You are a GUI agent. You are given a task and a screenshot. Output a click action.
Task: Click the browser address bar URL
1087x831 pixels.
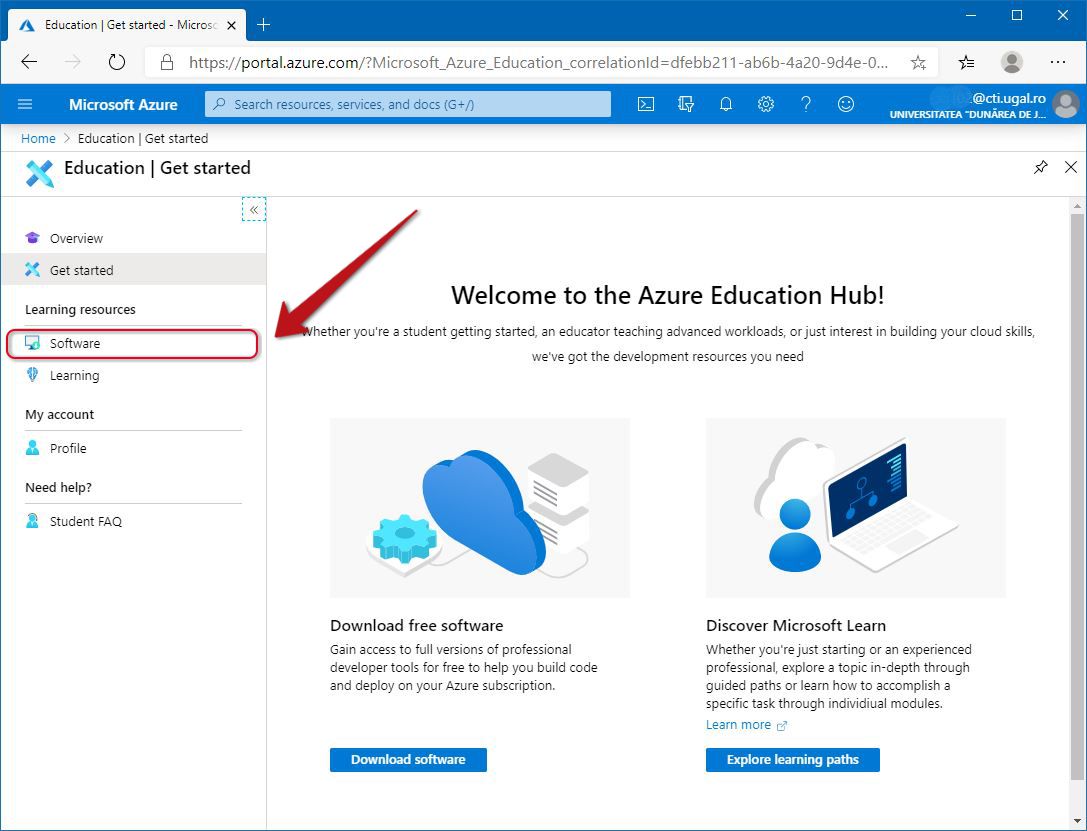[x=538, y=63]
